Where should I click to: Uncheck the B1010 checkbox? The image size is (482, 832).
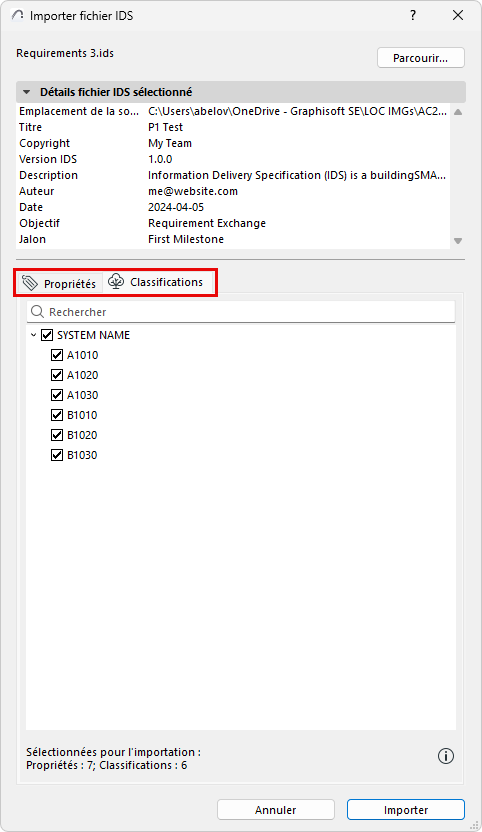[x=57, y=415]
